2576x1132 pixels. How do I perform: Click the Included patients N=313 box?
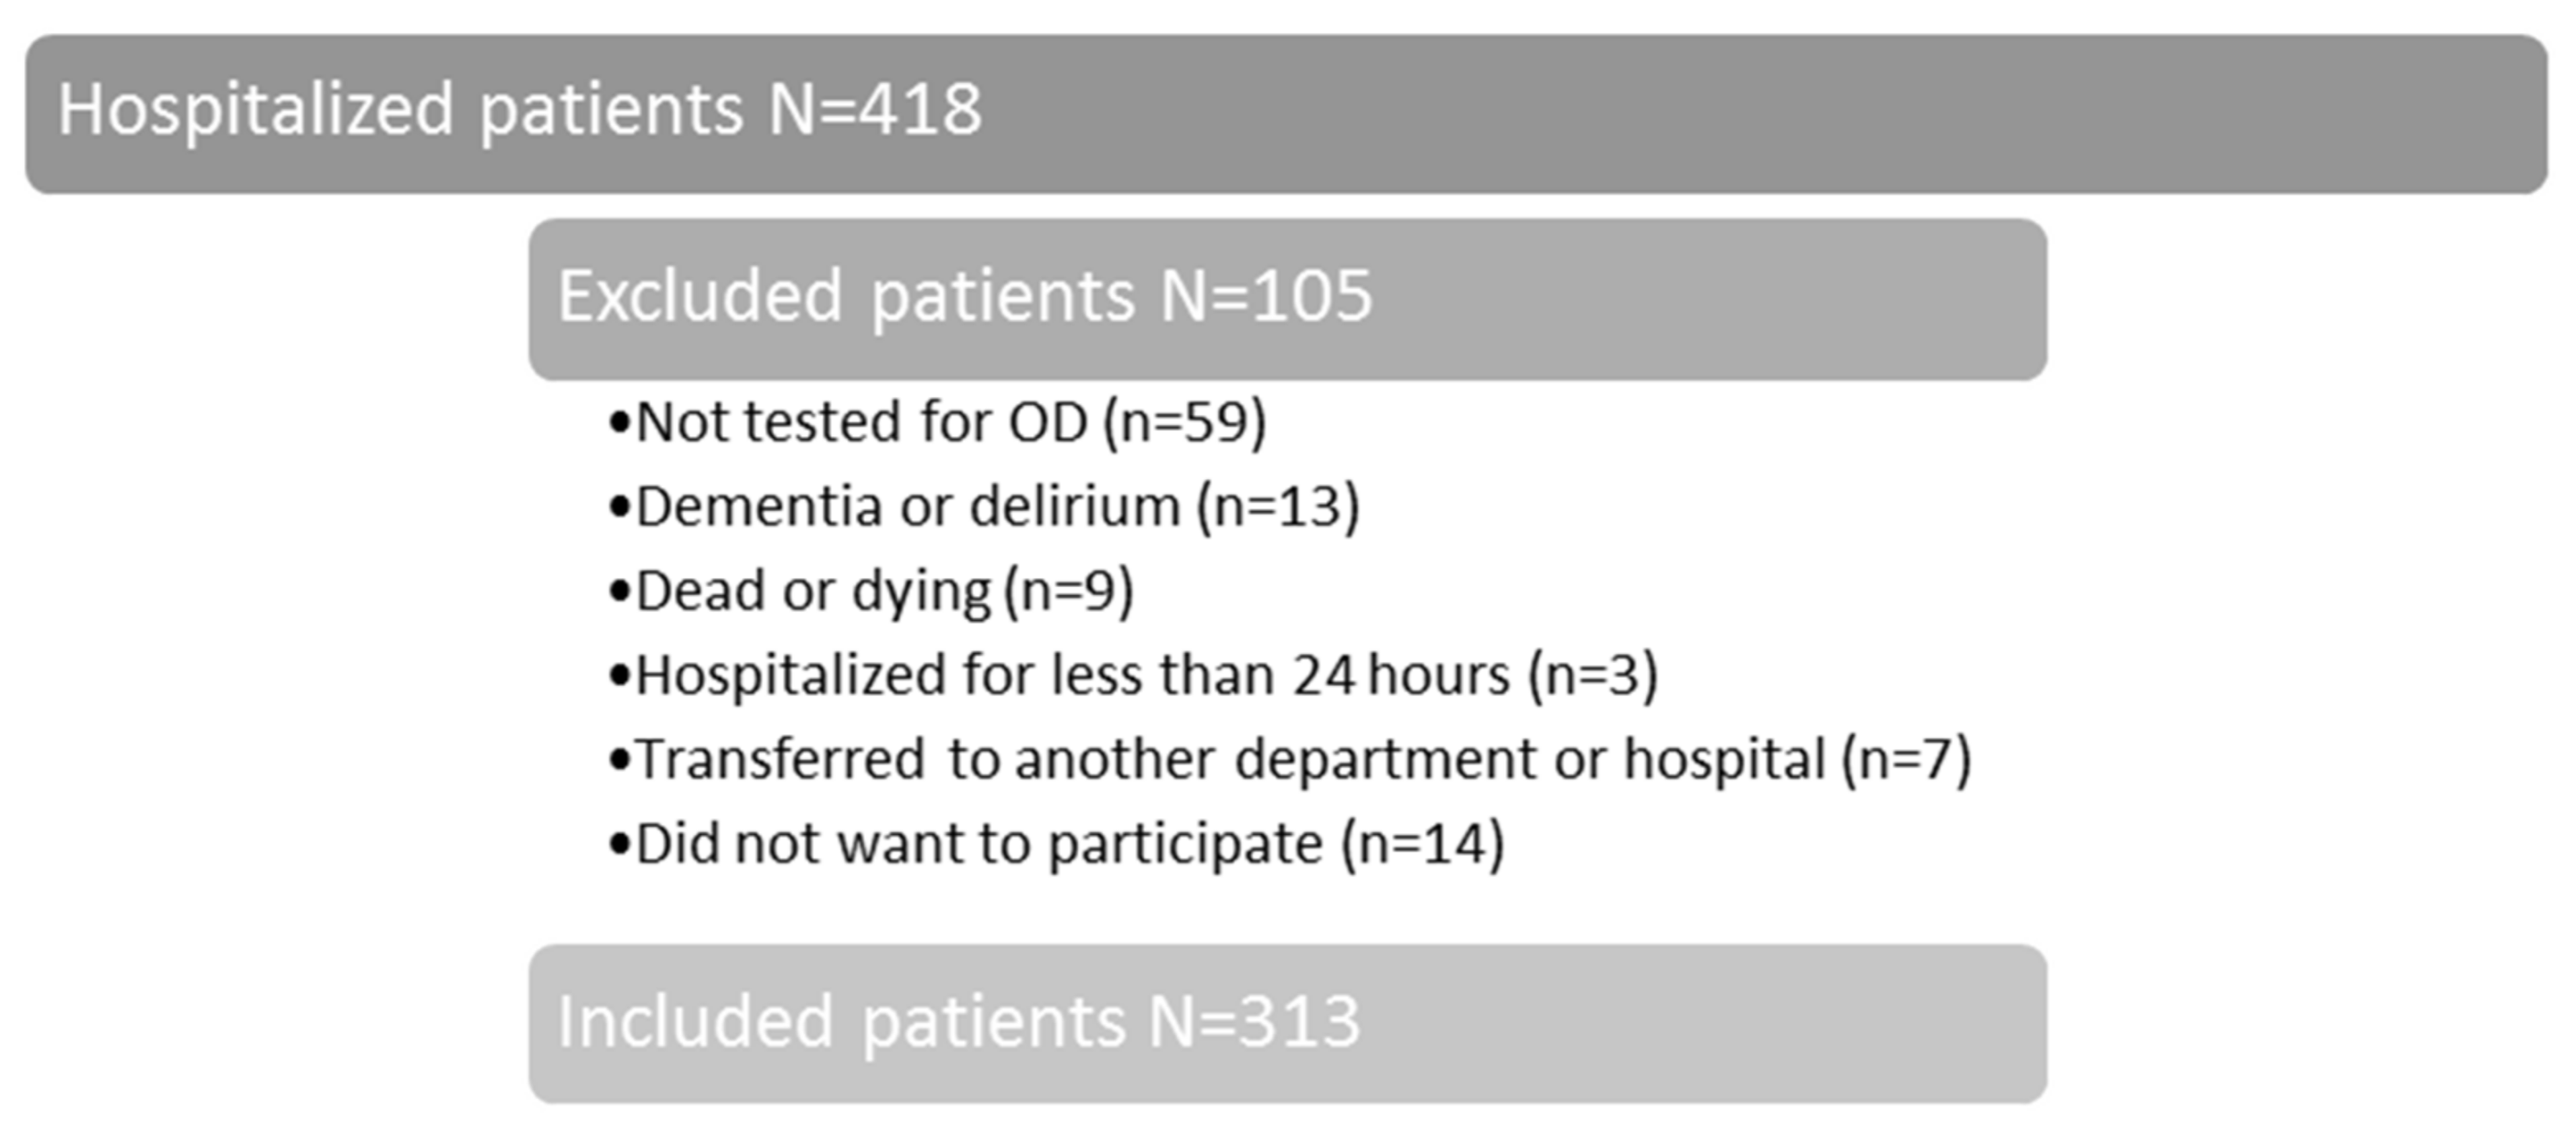1287,1024
